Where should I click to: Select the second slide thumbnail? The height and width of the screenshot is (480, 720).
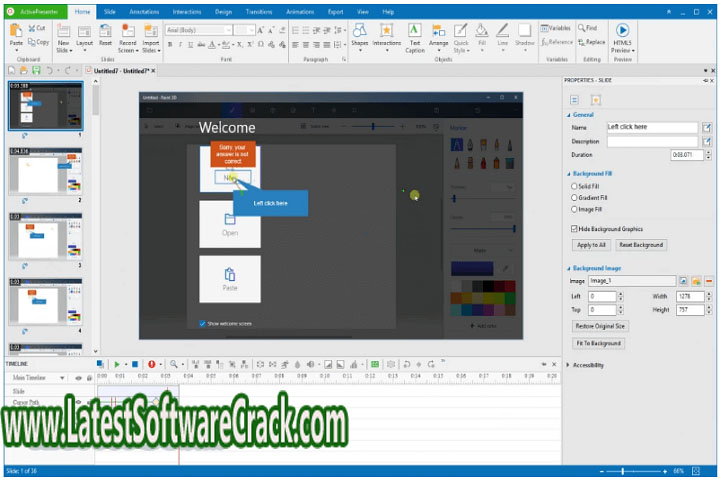coord(46,170)
